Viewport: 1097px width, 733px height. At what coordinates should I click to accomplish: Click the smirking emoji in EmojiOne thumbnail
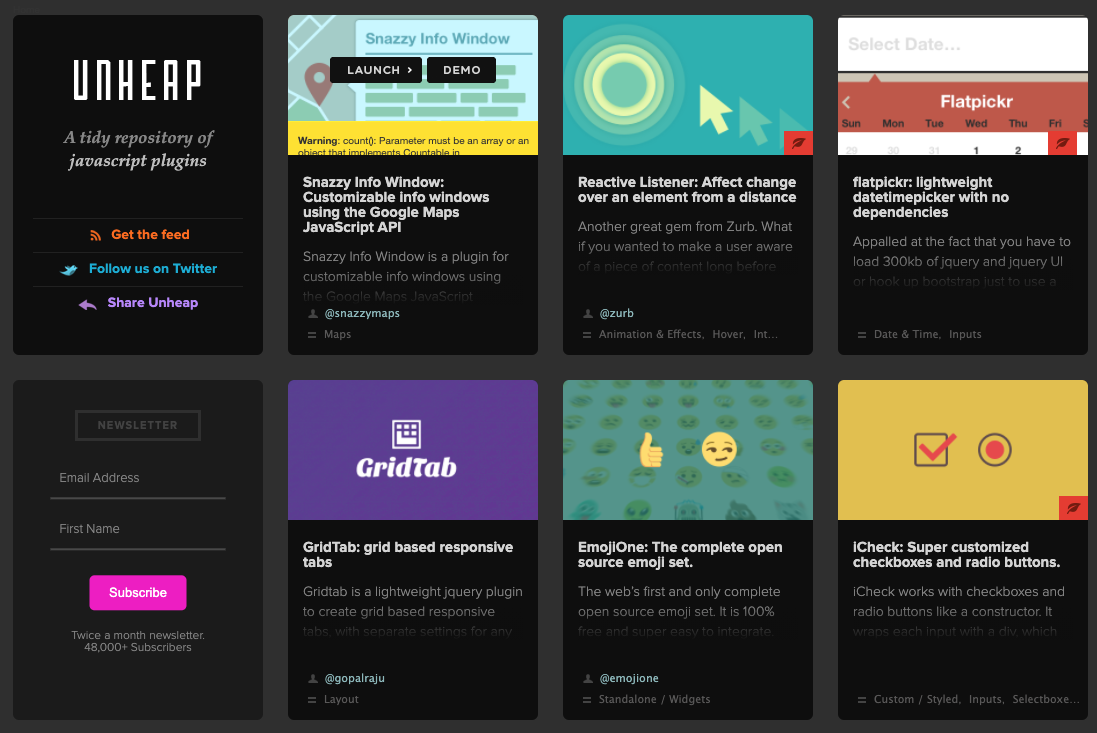719,450
